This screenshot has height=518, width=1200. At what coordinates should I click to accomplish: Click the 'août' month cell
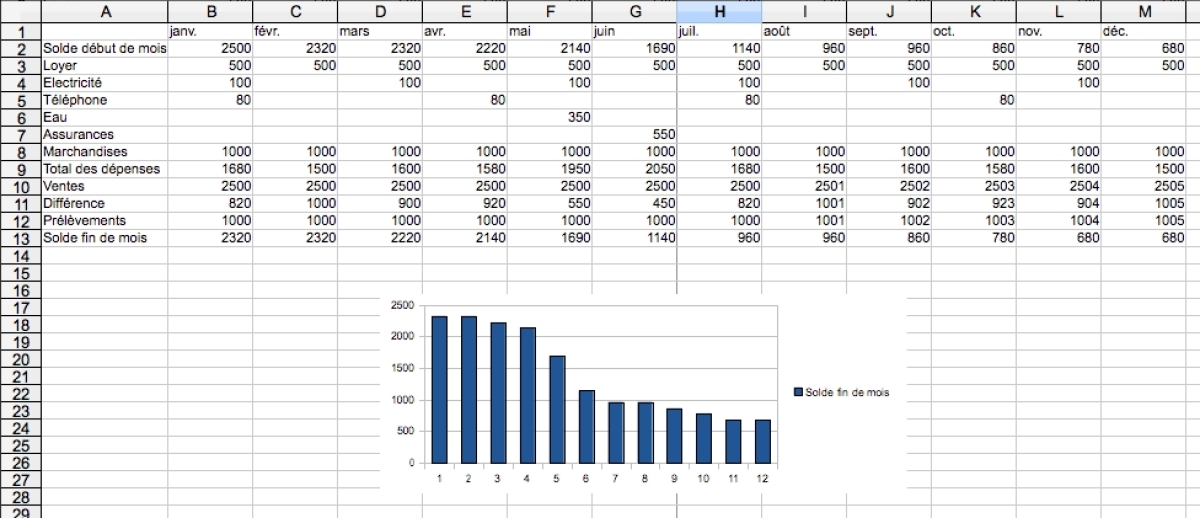804,31
